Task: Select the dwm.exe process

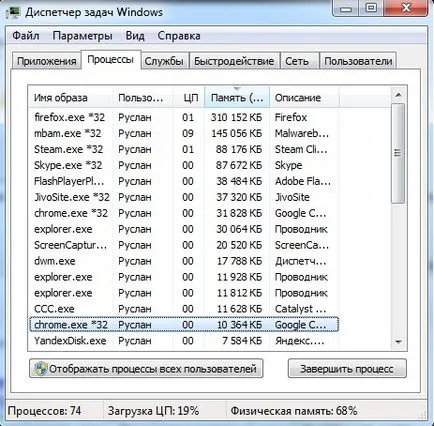Action: point(184,261)
